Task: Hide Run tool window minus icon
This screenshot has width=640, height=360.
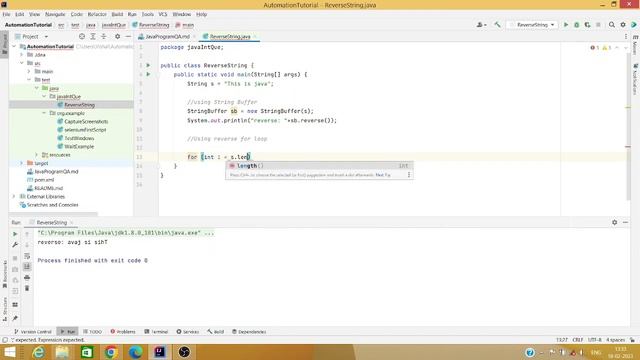Action: pyautogui.click(x=625, y=222)
